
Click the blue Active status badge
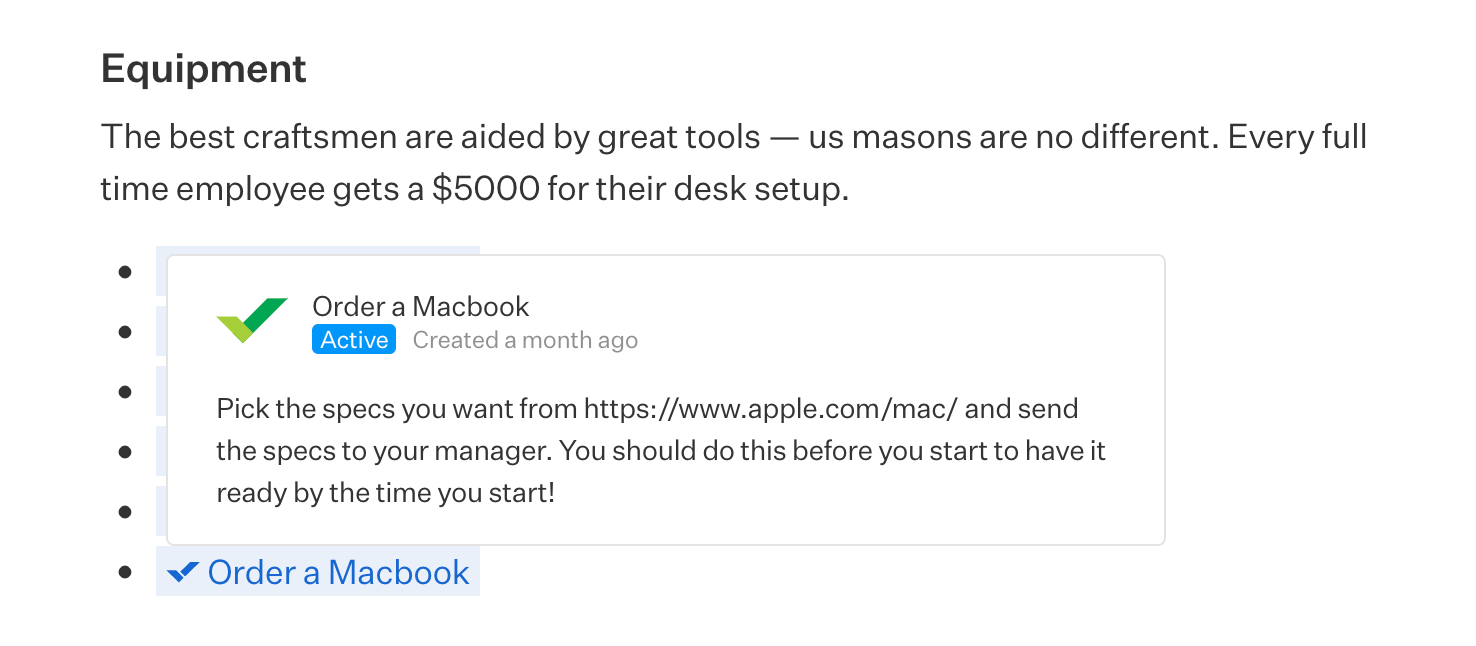(x=354, y=340)
